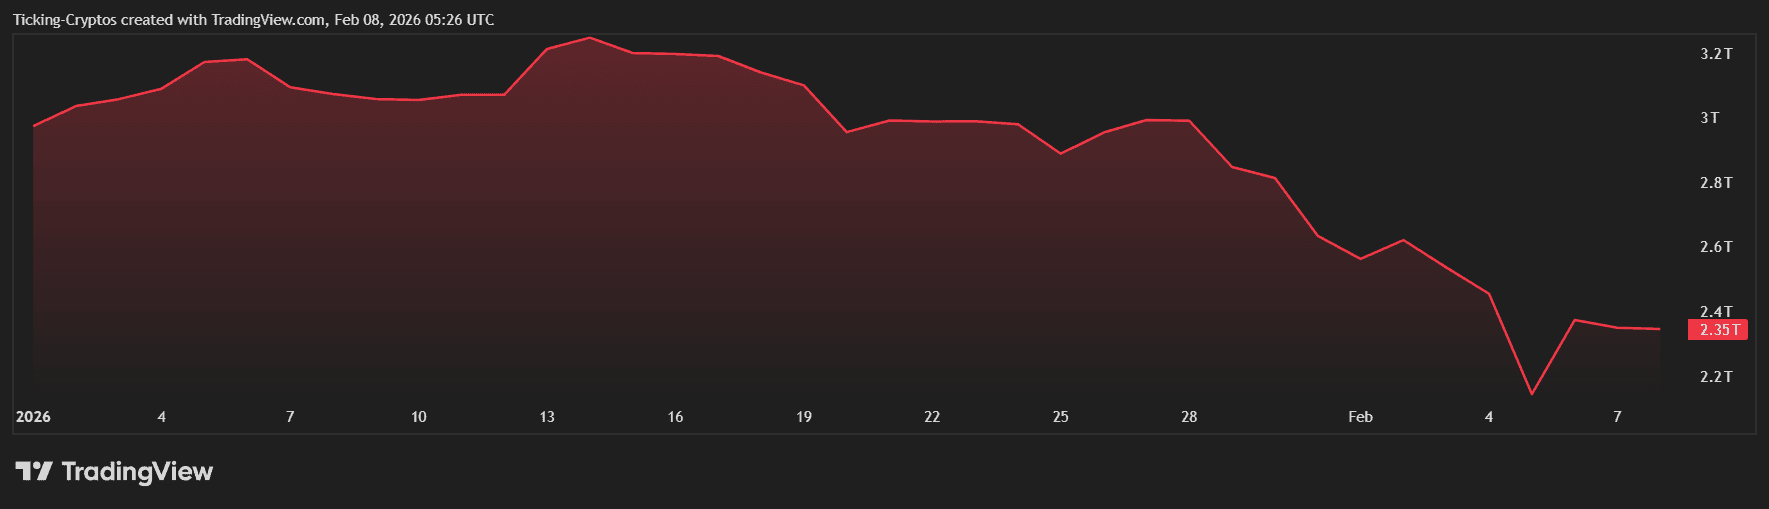Click the TradingView logo icon
The image size is (1769, 509).
(x=33, y=471)
